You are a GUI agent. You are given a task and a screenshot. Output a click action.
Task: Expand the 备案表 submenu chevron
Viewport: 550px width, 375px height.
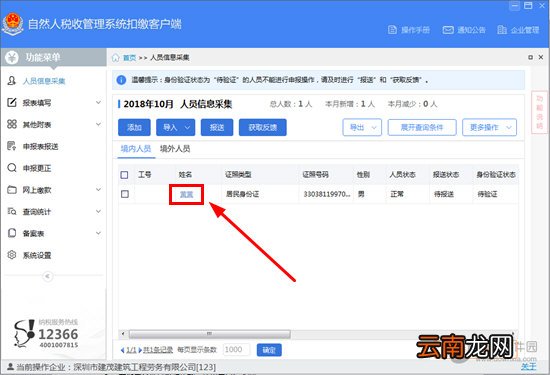click(99, 233)
